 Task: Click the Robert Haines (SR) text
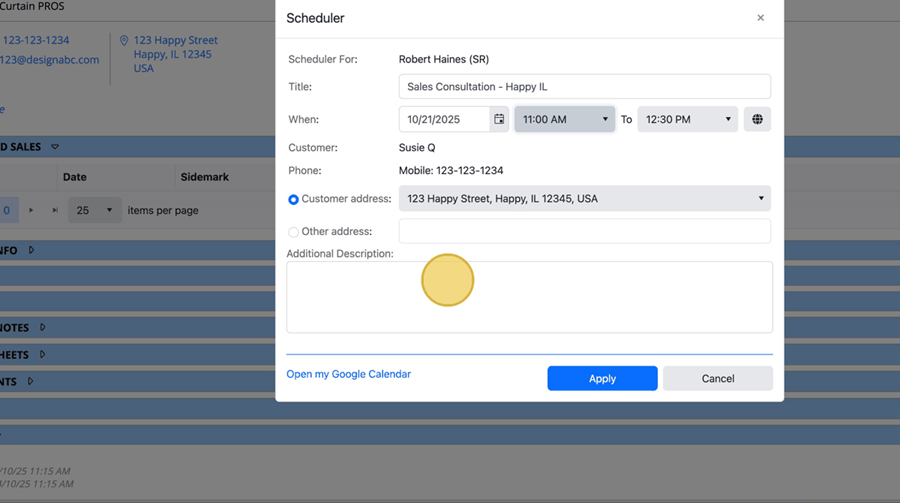click(444, 59)
